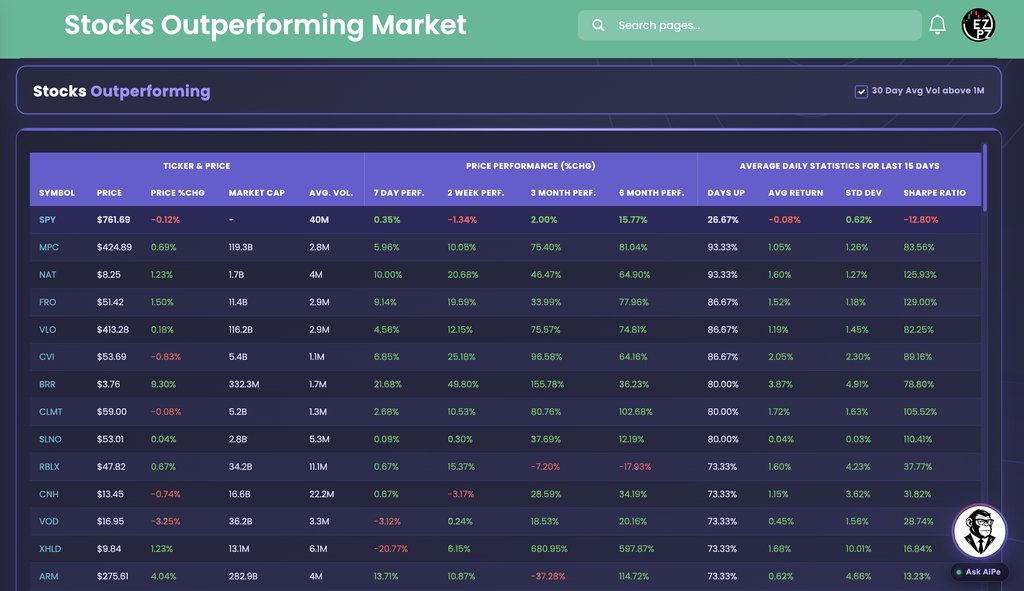Image resolution: width=1024 pixels, height=591 pixels.
Task: Open the SPY ticker link
Action: pos(47,220)
